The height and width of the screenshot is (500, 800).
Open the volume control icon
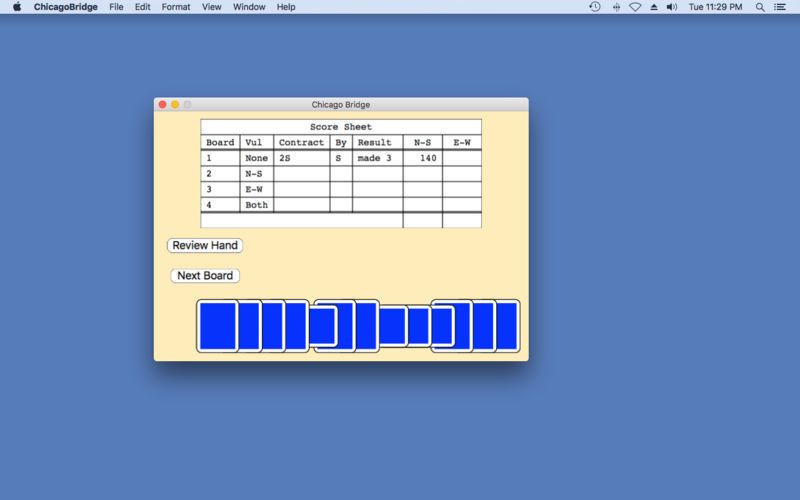click(x=671, y=7)
